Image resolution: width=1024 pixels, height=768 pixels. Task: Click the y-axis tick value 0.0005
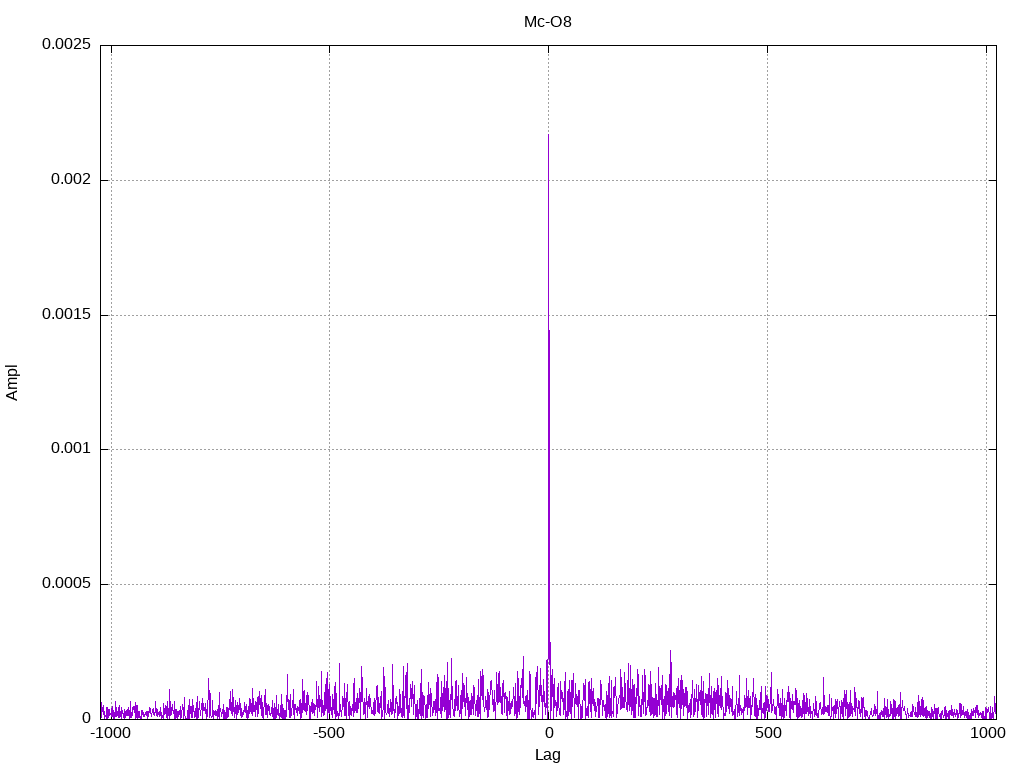(66, 583)
